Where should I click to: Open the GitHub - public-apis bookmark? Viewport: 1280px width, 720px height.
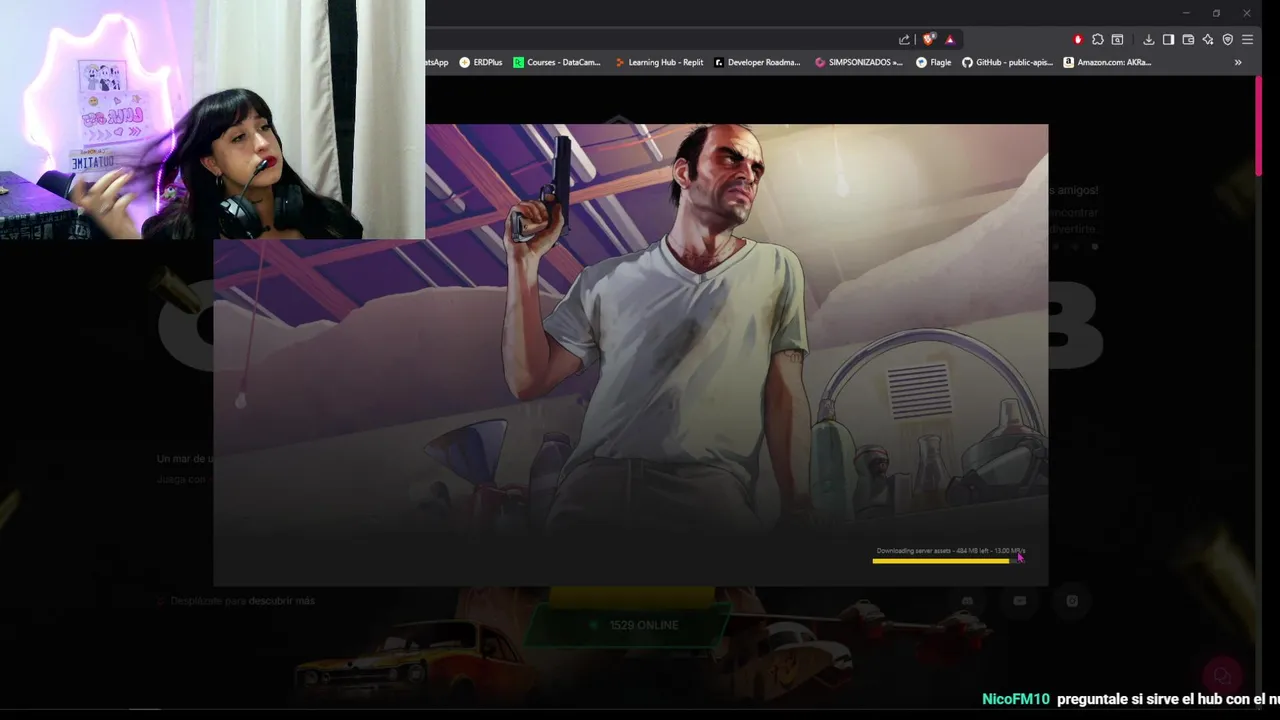[x=1007, y=62]
